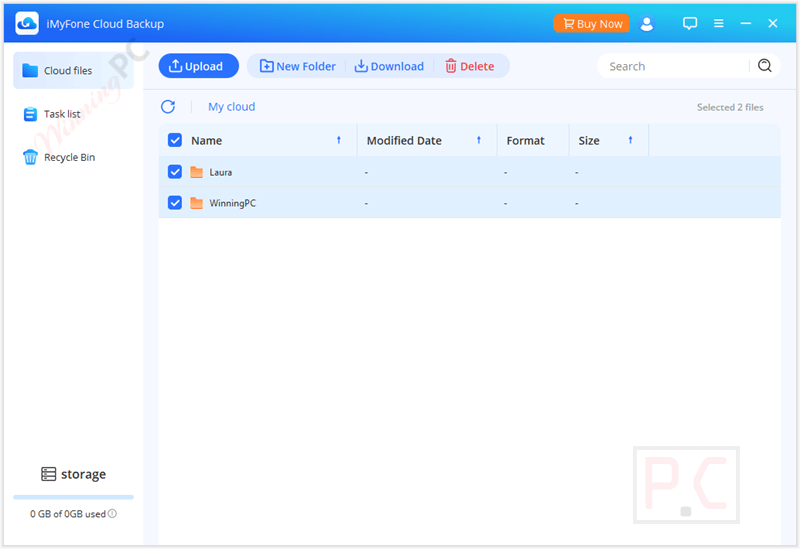Minimize the application window
Viewport: 800px width, 549px height.
pos(745,23)
